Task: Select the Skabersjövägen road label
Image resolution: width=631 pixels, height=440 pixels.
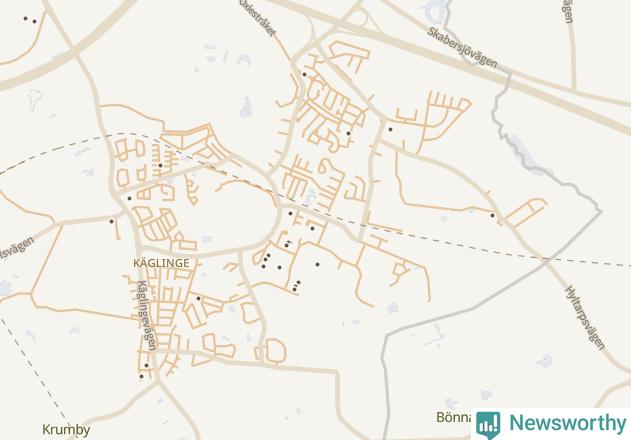Action: pyautogui.click(x=462, y=48)
